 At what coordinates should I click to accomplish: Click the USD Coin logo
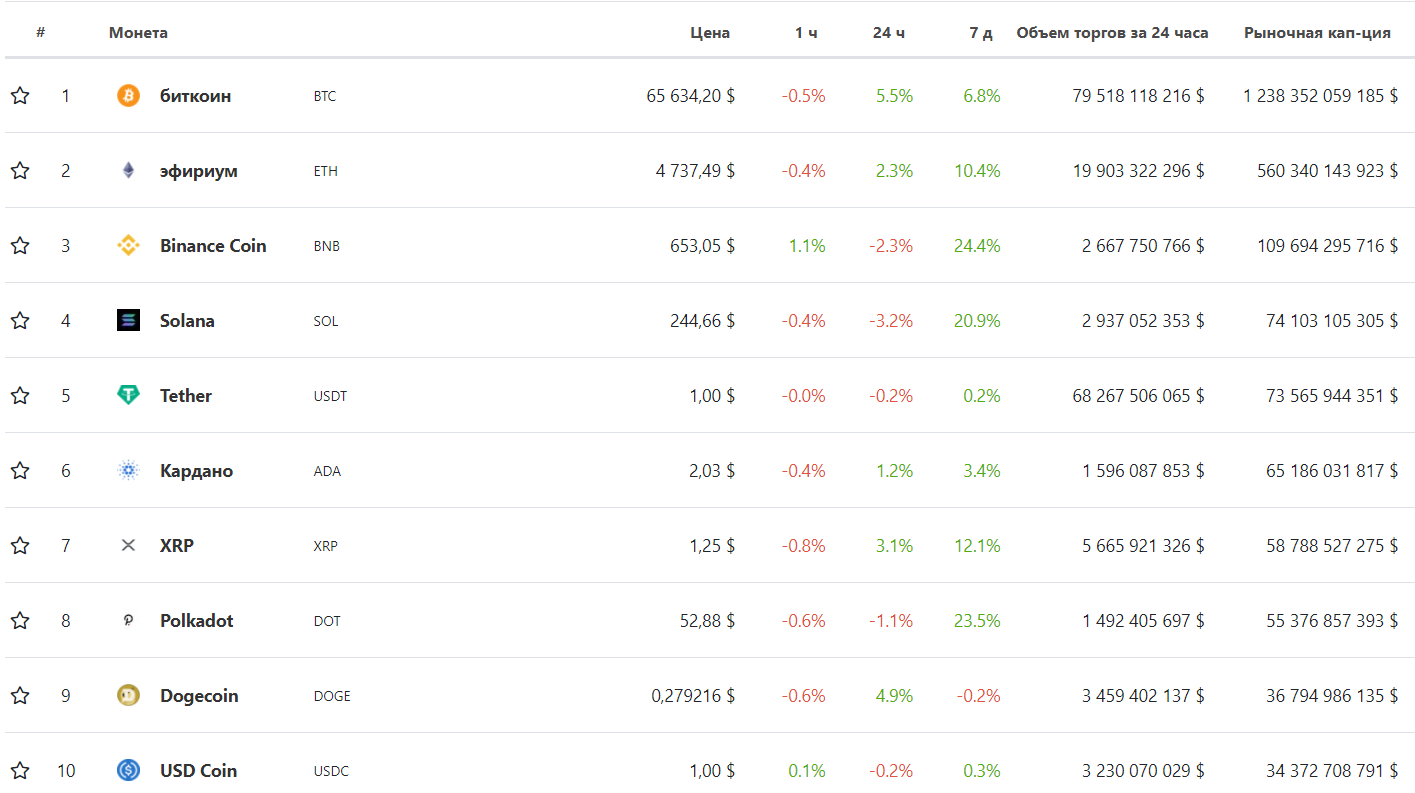coord(128,771)
